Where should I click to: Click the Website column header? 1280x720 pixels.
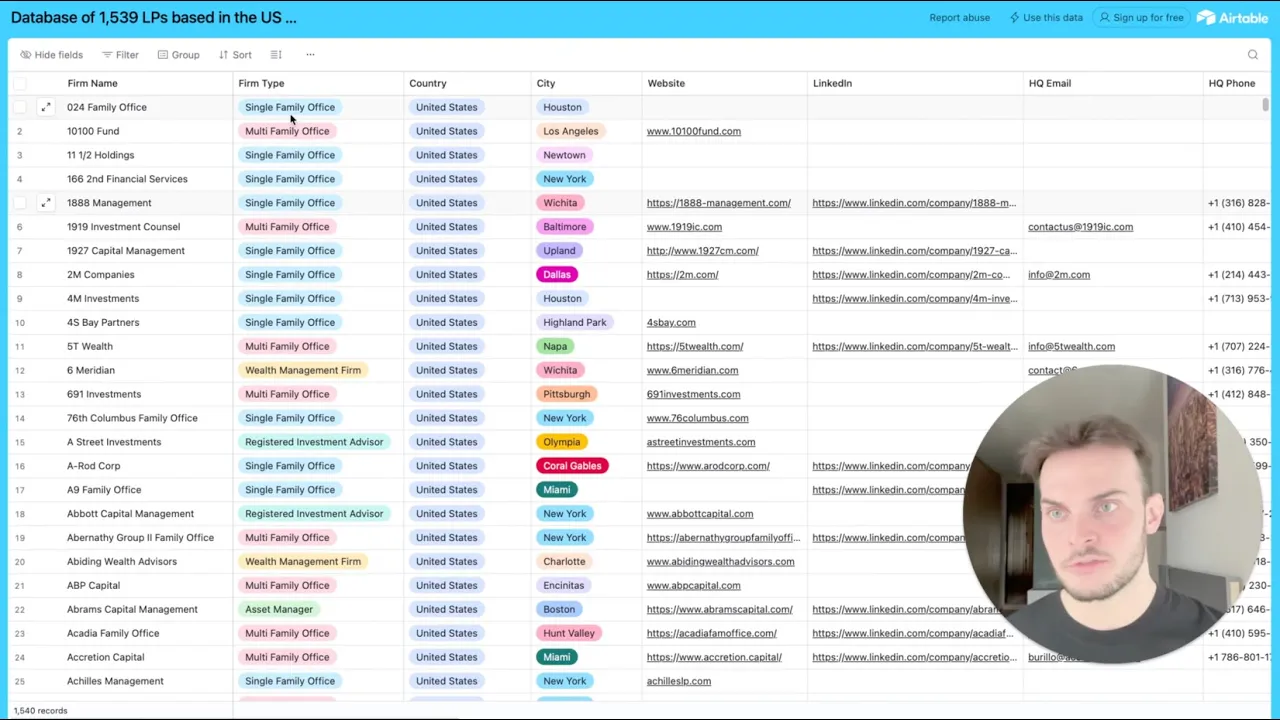(x=666, y=83)
